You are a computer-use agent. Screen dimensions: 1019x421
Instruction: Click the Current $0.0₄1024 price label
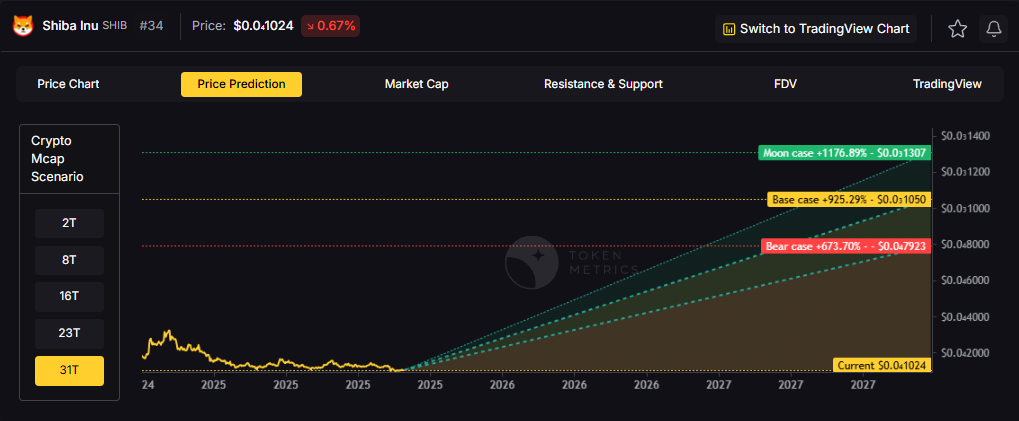click(882, 365)
